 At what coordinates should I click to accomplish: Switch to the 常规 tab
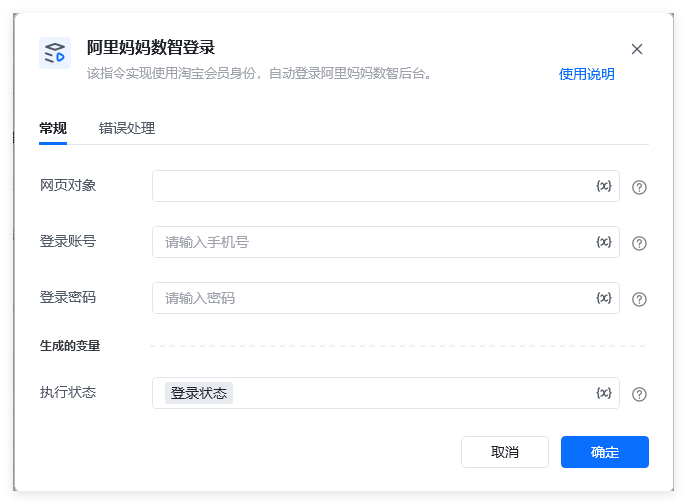click(53, 128)
